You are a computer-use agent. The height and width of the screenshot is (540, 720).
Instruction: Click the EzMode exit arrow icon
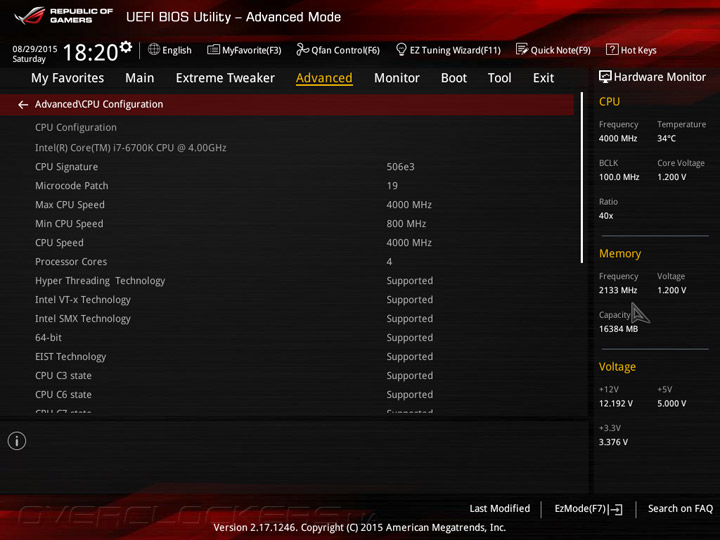[x=616, y=509]
